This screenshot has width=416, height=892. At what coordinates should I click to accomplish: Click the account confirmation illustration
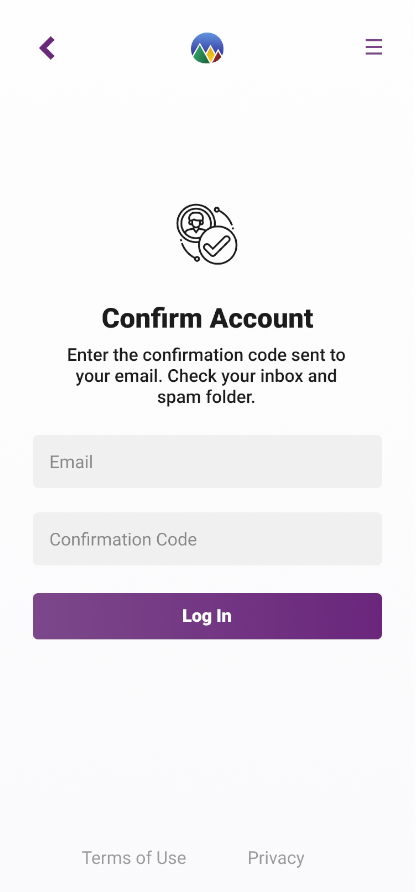pos(207,234)
